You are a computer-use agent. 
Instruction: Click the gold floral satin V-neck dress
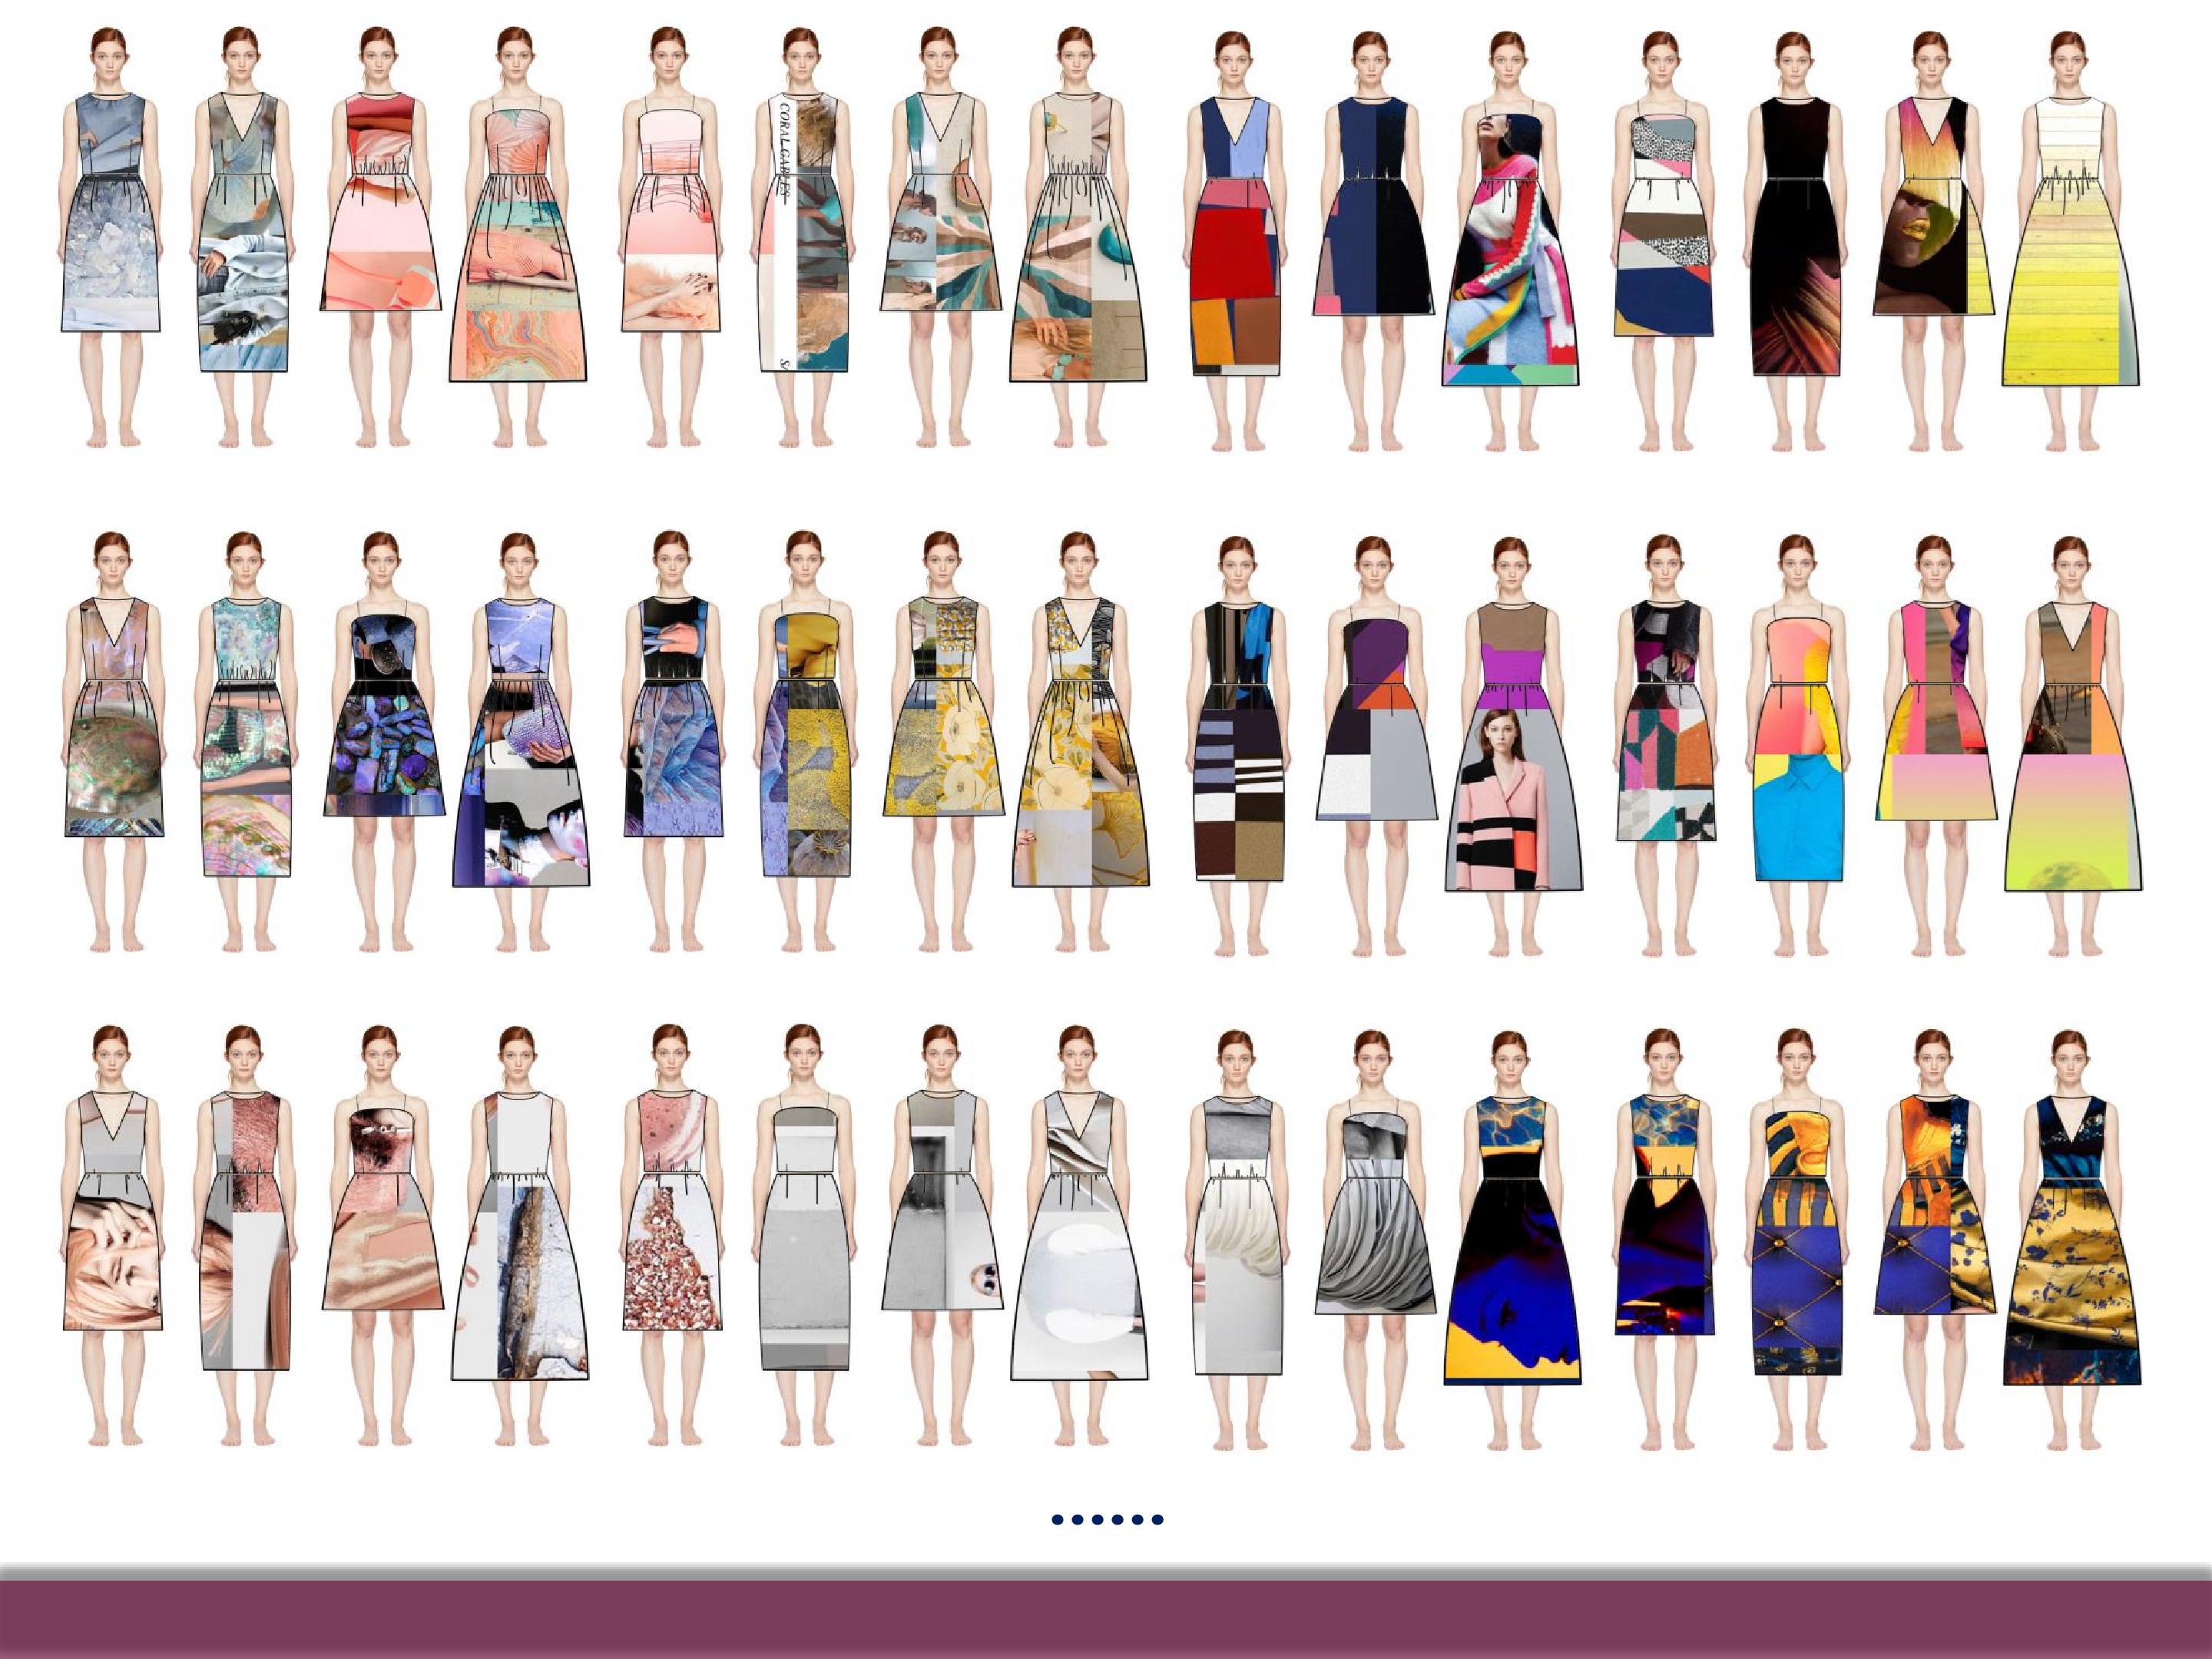[2071, 1240]
